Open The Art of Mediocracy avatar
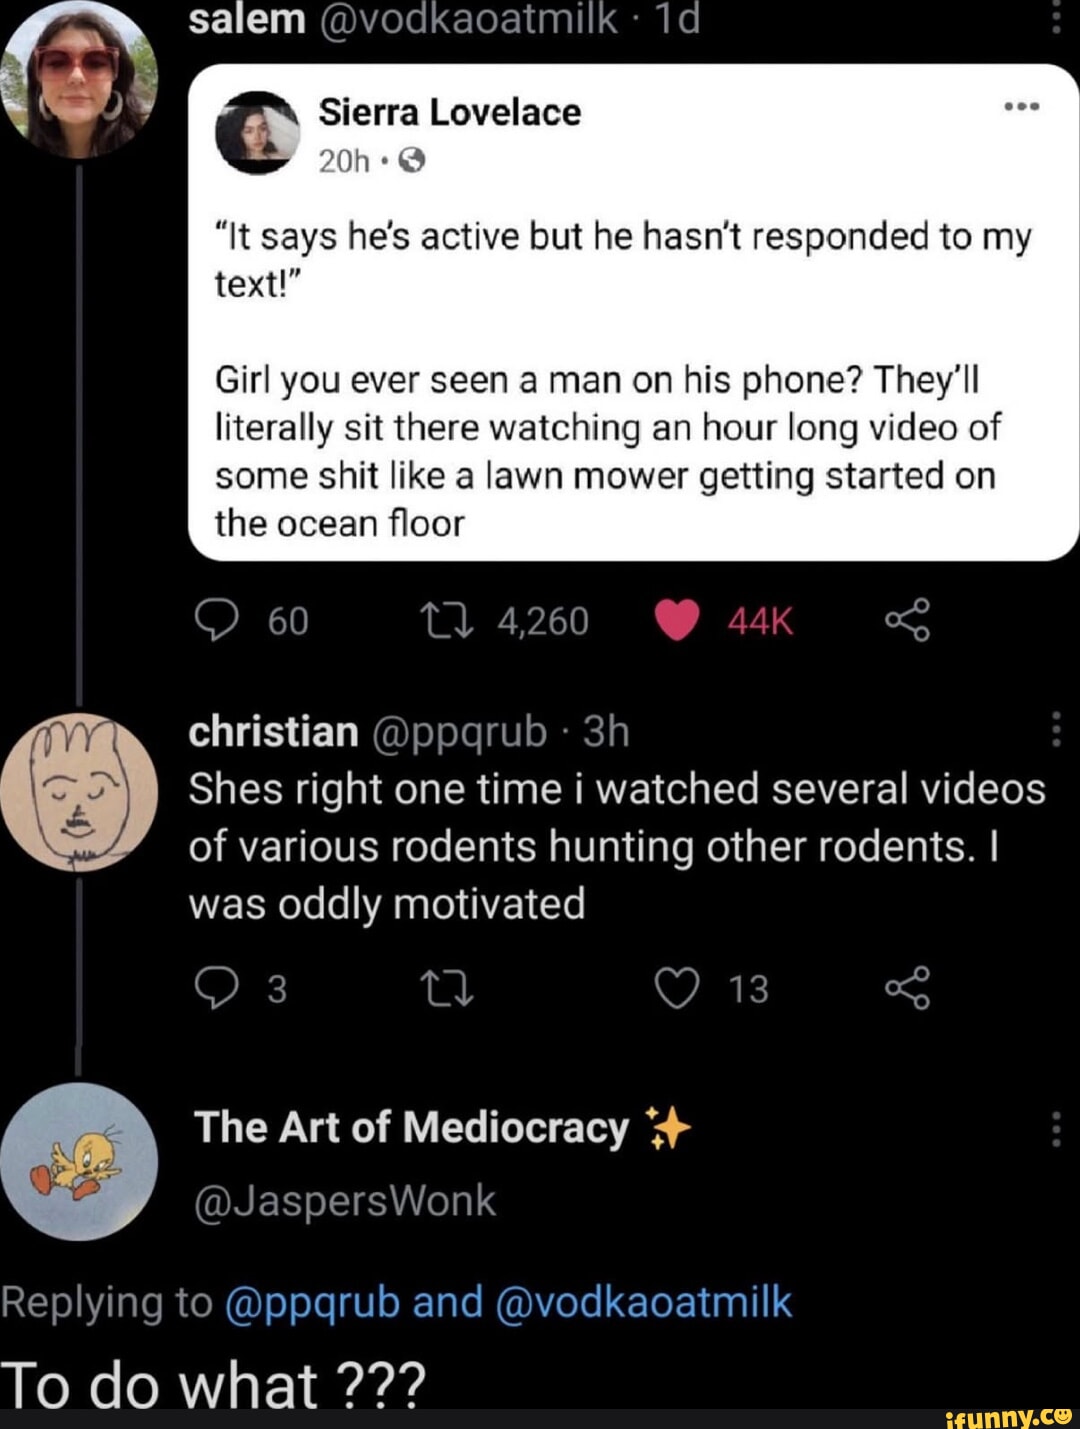 coord(79,1162)
